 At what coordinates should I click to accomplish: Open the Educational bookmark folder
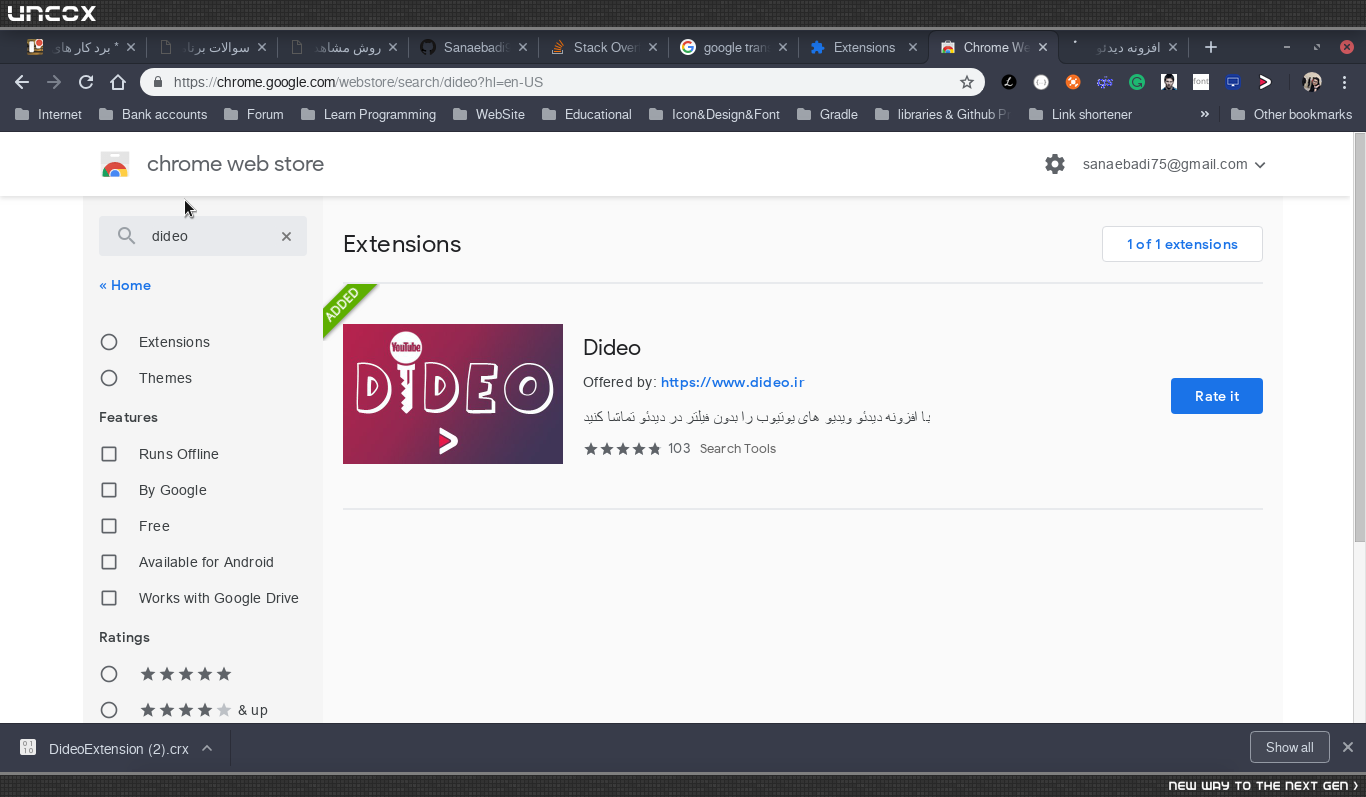pos(587,114)
